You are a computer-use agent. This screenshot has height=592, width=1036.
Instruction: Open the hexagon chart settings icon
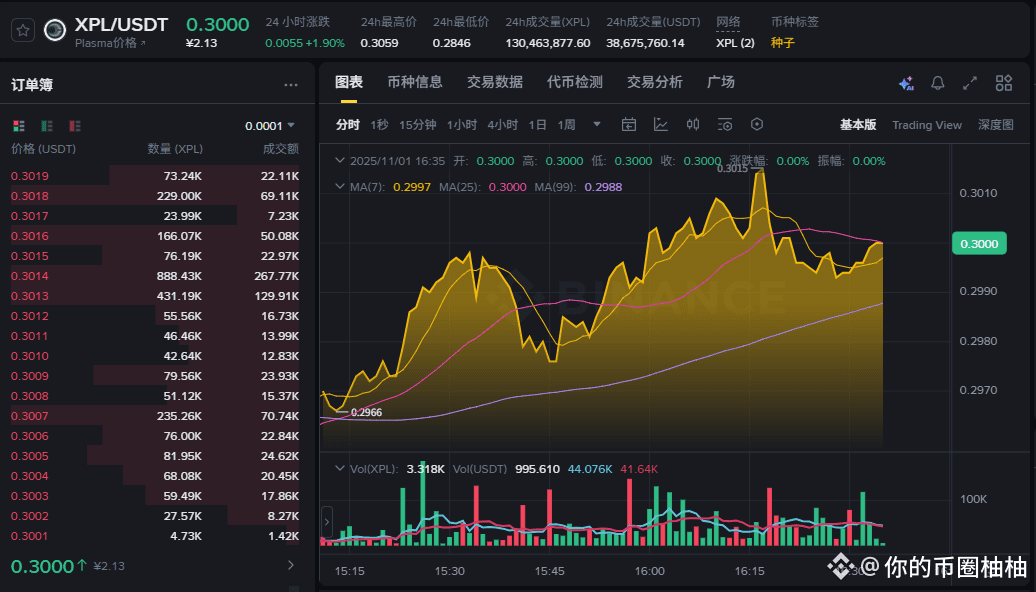click(x=757, y=124)
